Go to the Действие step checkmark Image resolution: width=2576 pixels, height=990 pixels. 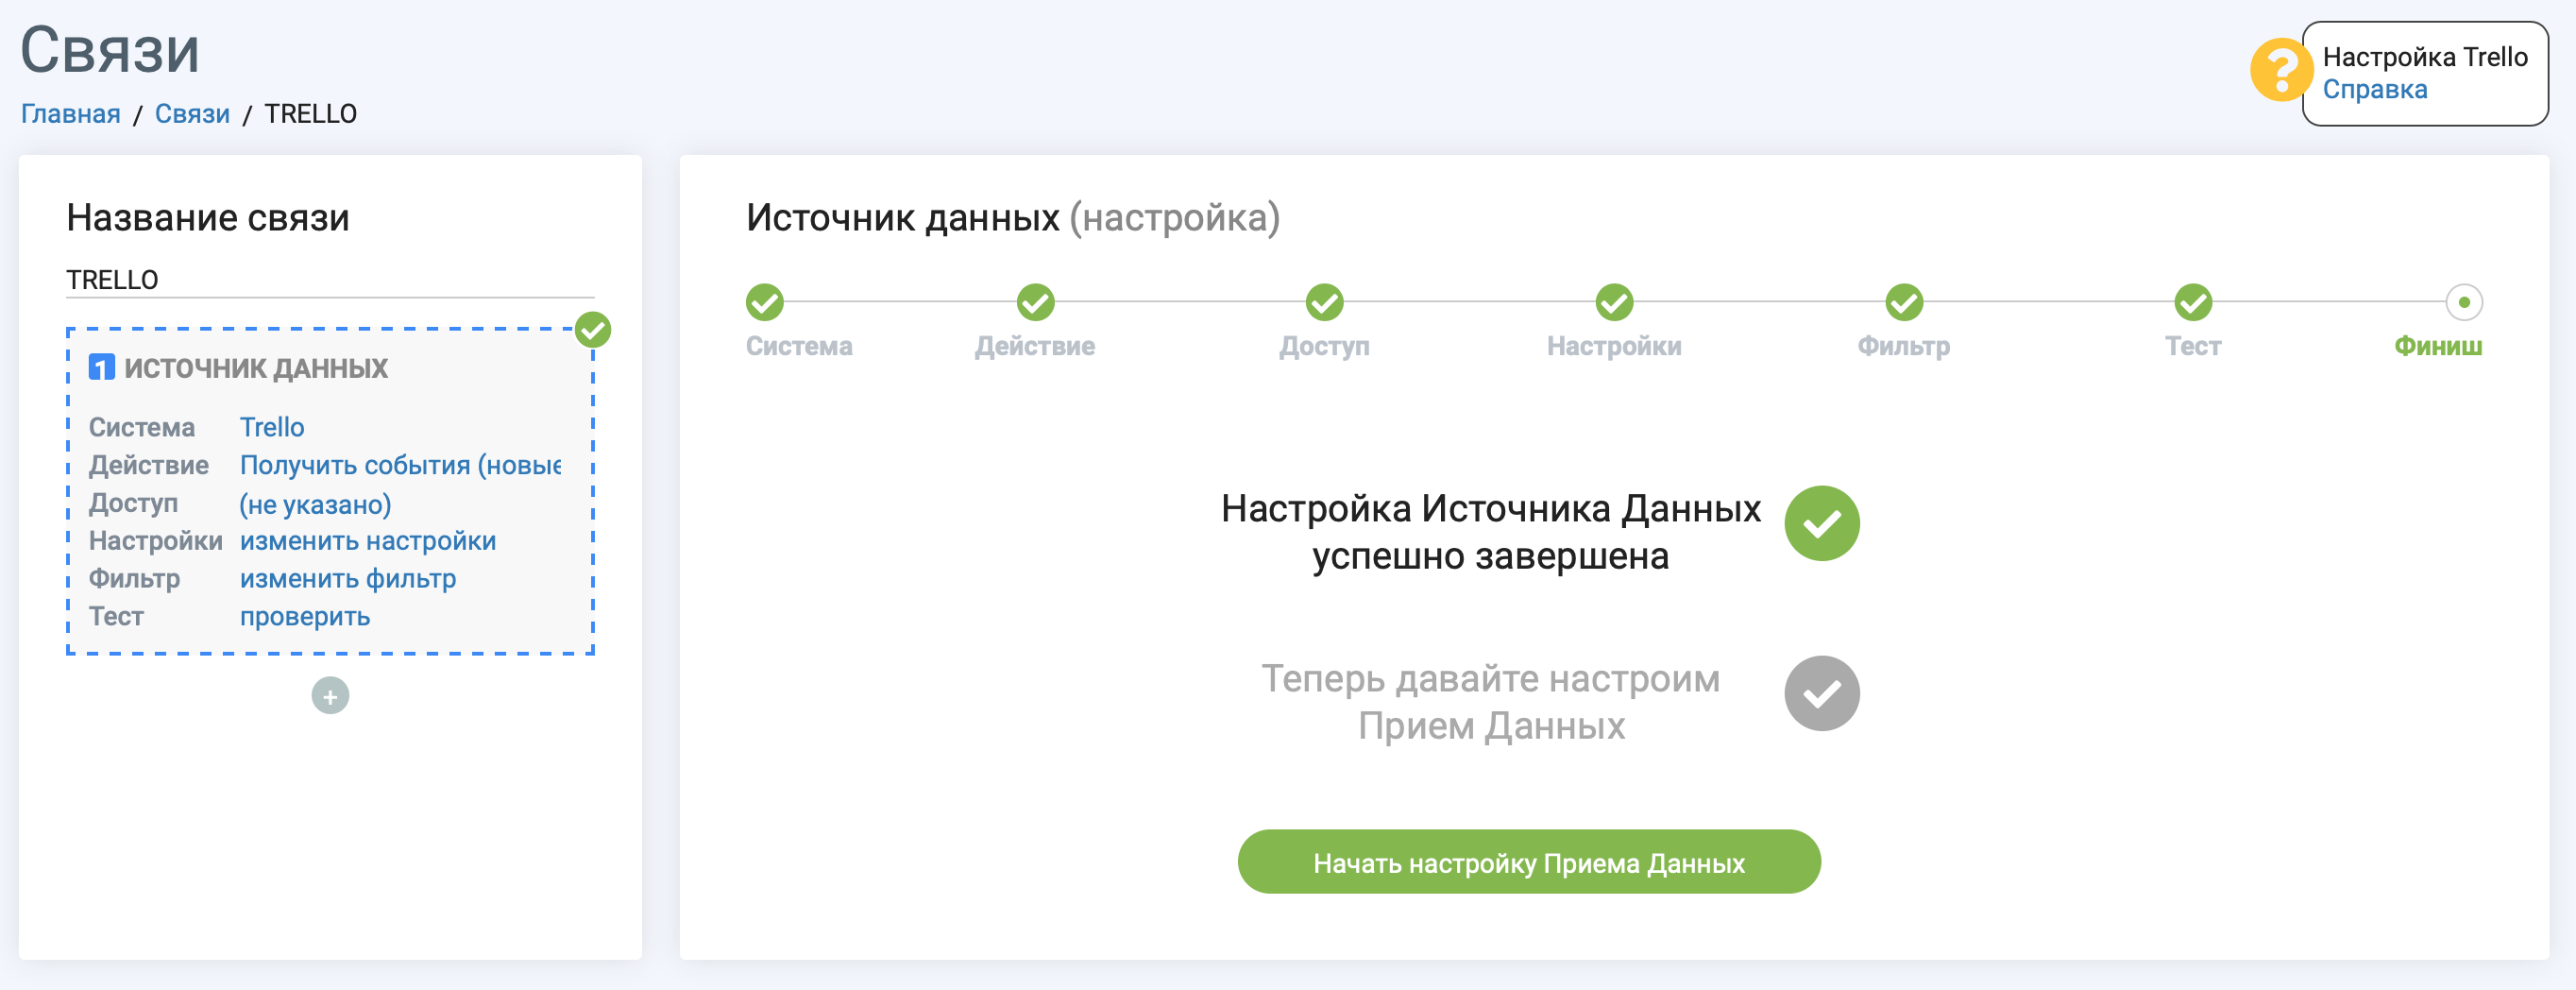click(1035, 302)
